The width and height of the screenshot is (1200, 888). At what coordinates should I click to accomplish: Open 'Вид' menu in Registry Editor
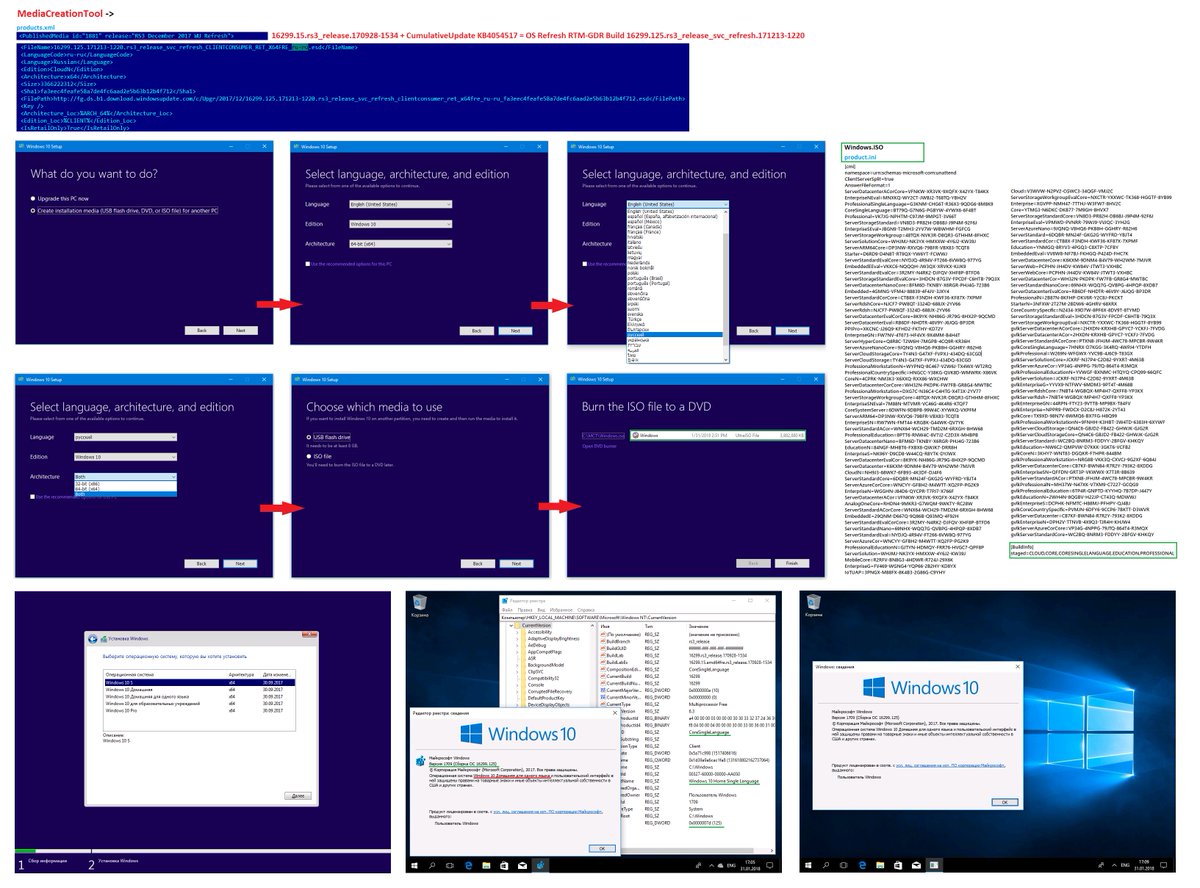pos(541,610)
